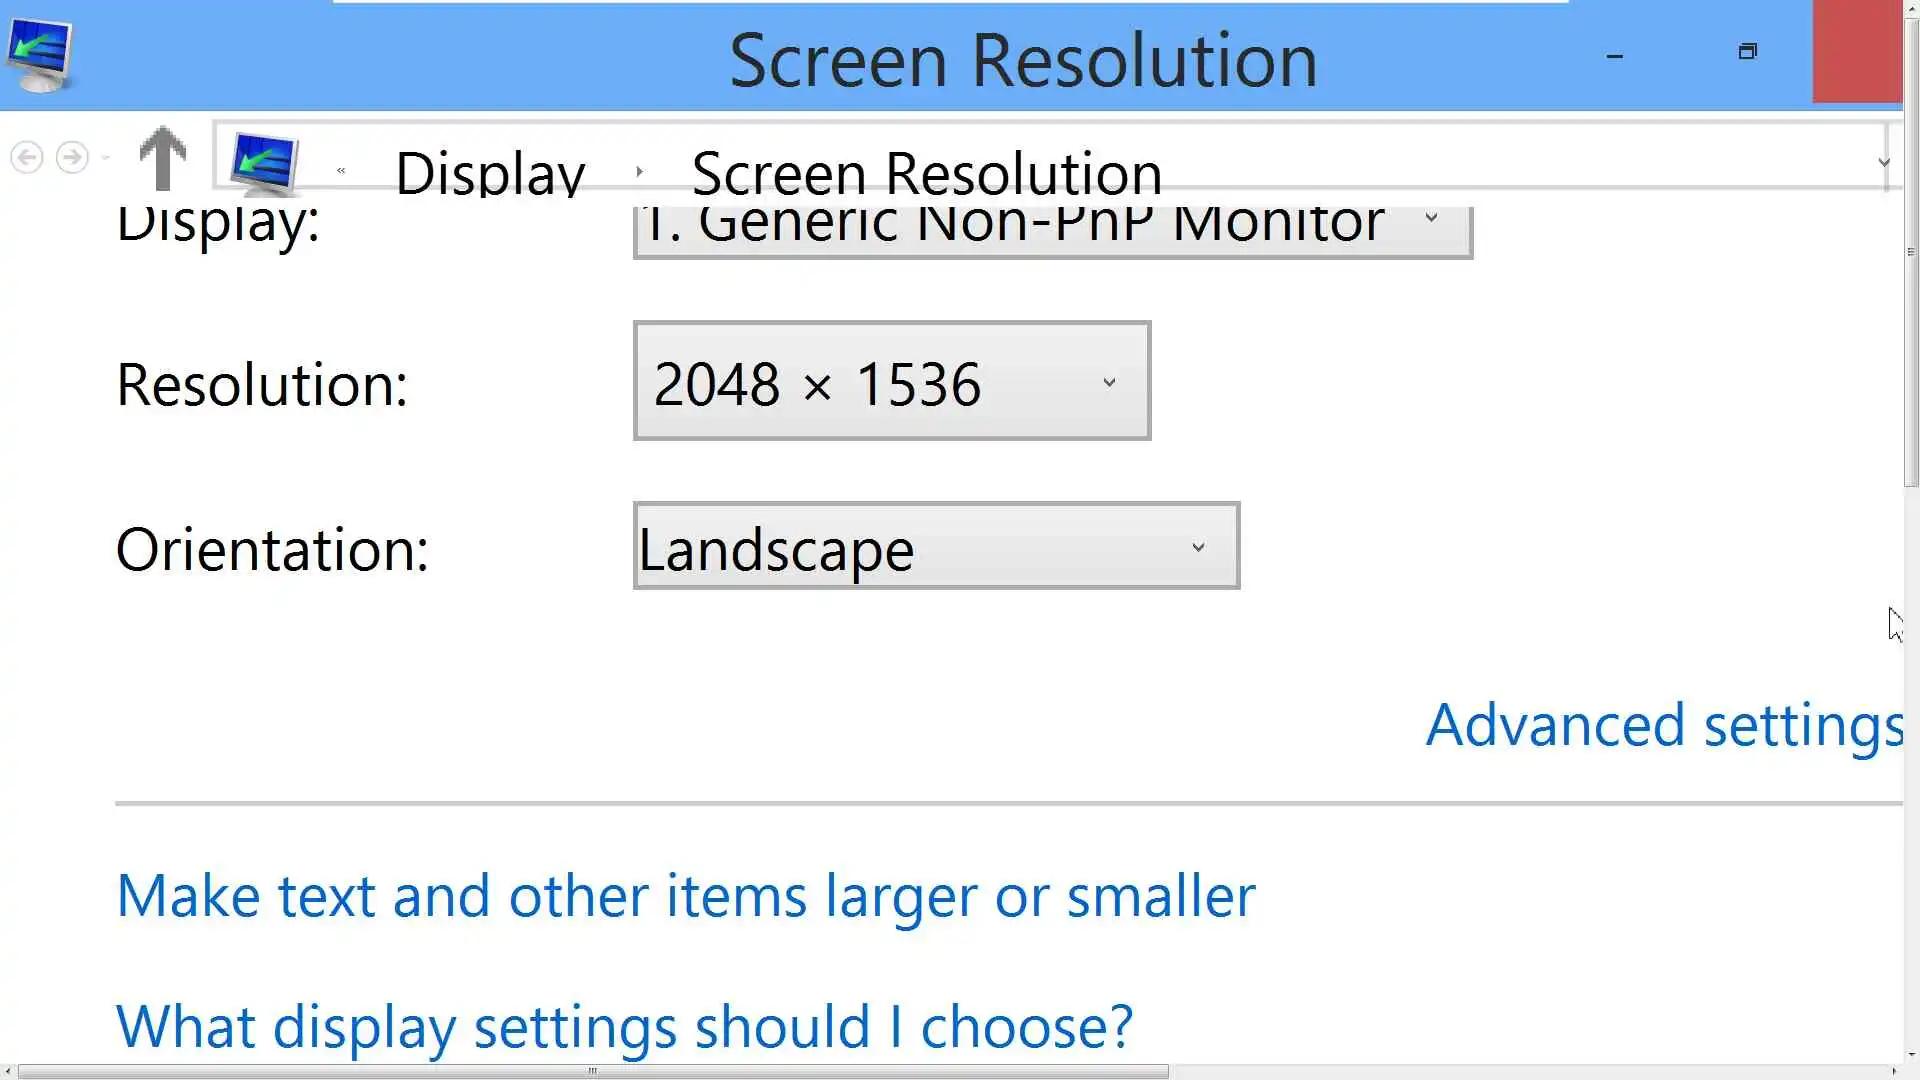Click the Forward navigation arrow
The height and width of the screenshot is (1080, 1920).
click(72, 158)
